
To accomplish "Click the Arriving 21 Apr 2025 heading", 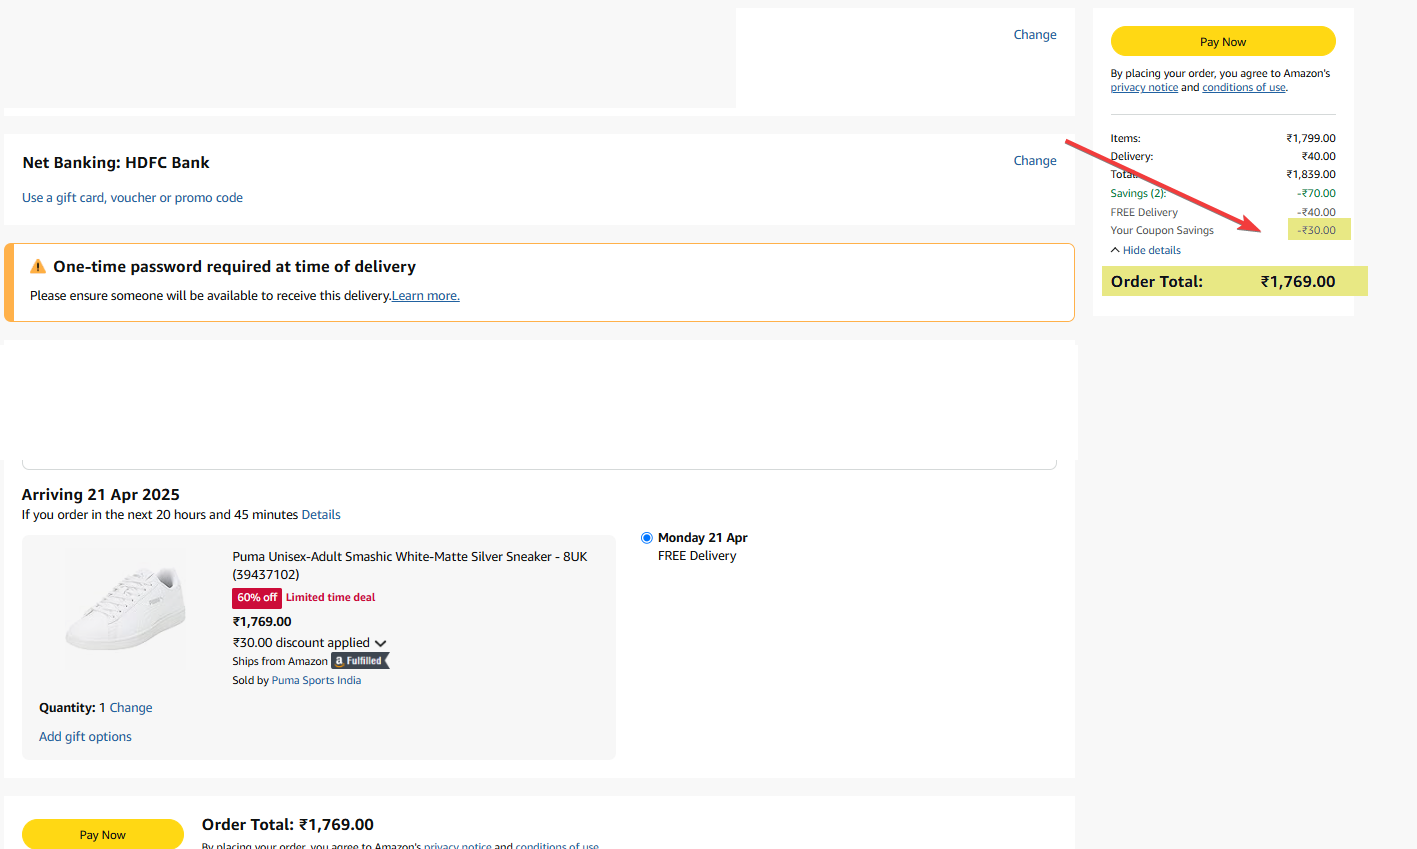I will (101, 495).
